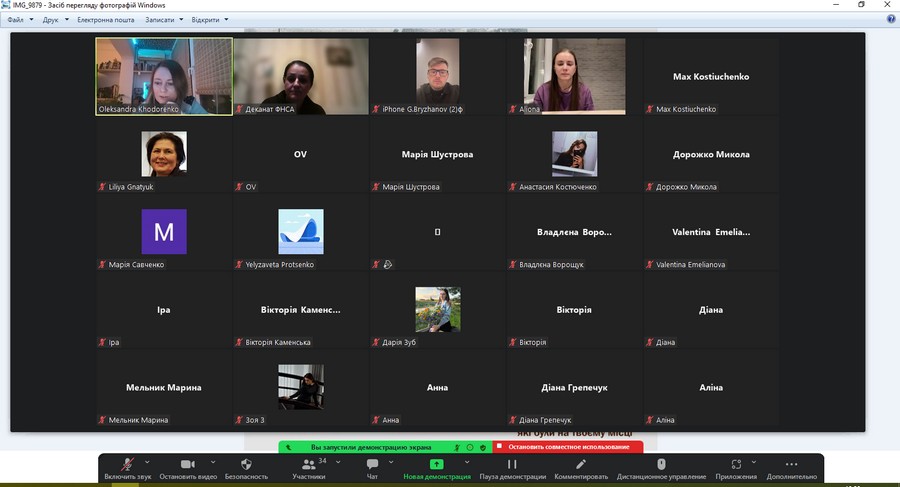The height and width of the screenshot is (487, 900).
Task: Click the green Вы запустили демонстрацию экрана bar
Action: point(373,447)
